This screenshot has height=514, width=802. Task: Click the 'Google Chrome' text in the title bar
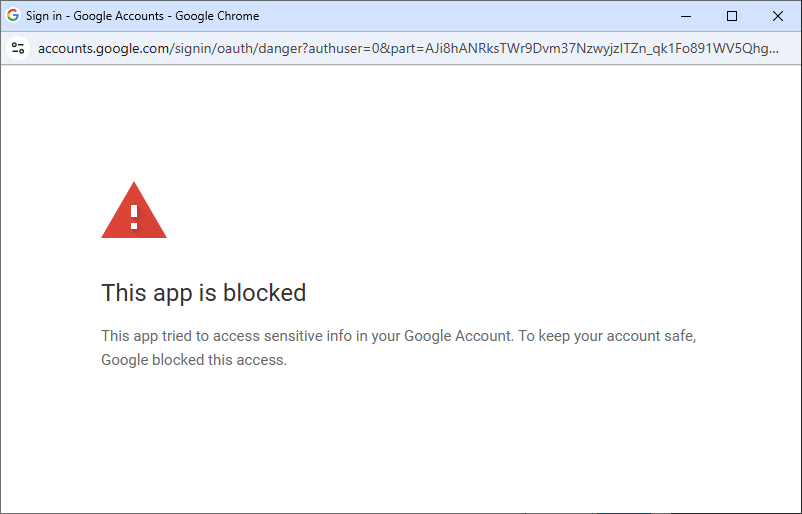pos(217,16)
